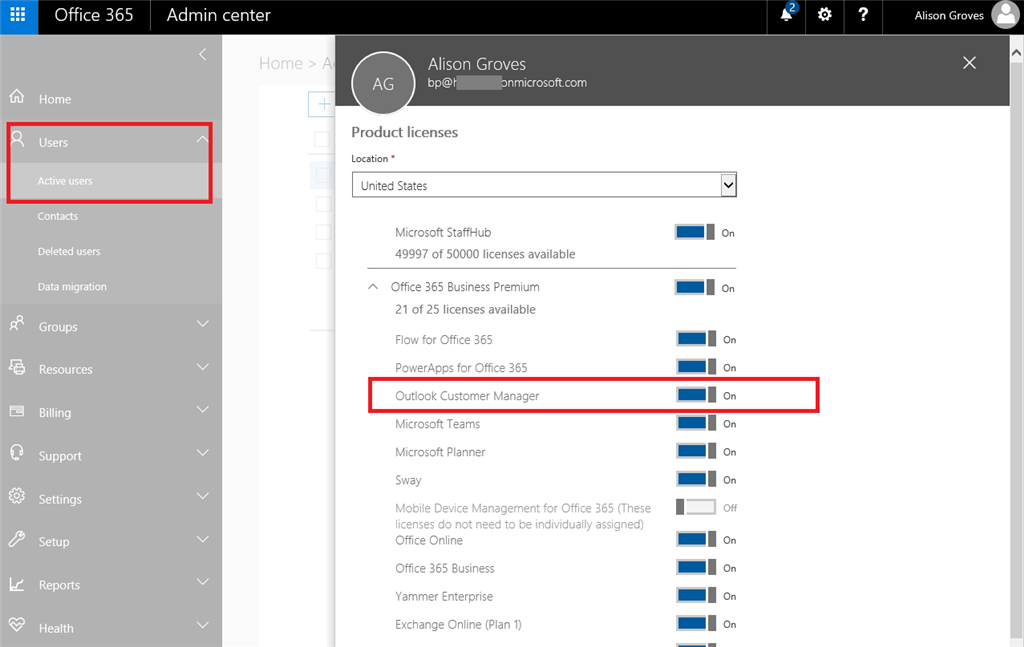Click the scrollbar up arrow
This screenshot has height=647, width=1024.
coord(1016,54)
